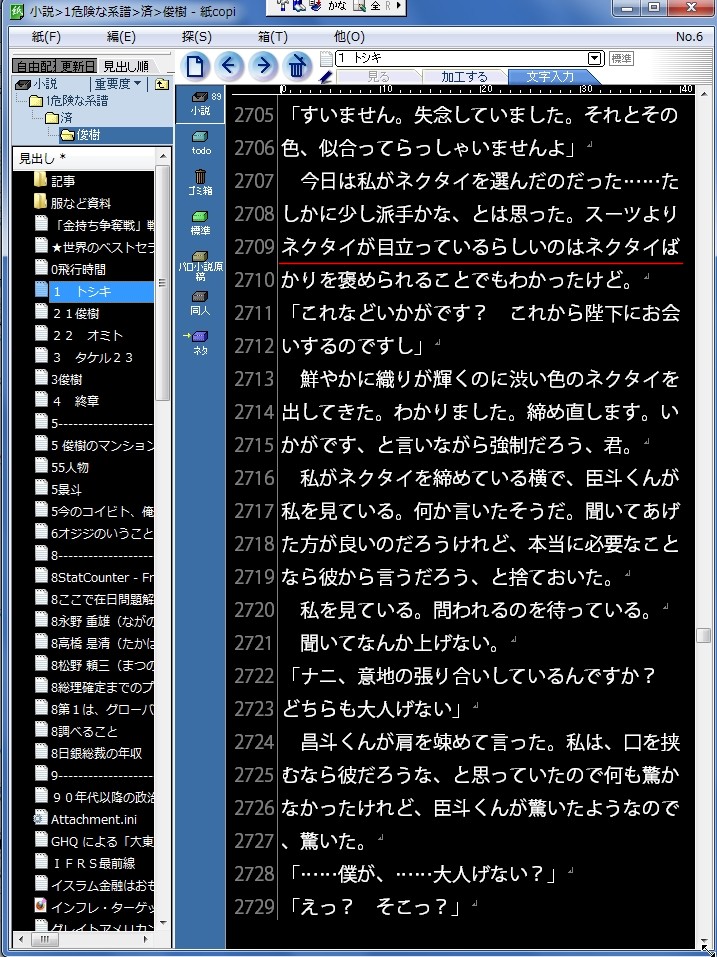Click the note list scroll-down arrow

tap(162, 923)
